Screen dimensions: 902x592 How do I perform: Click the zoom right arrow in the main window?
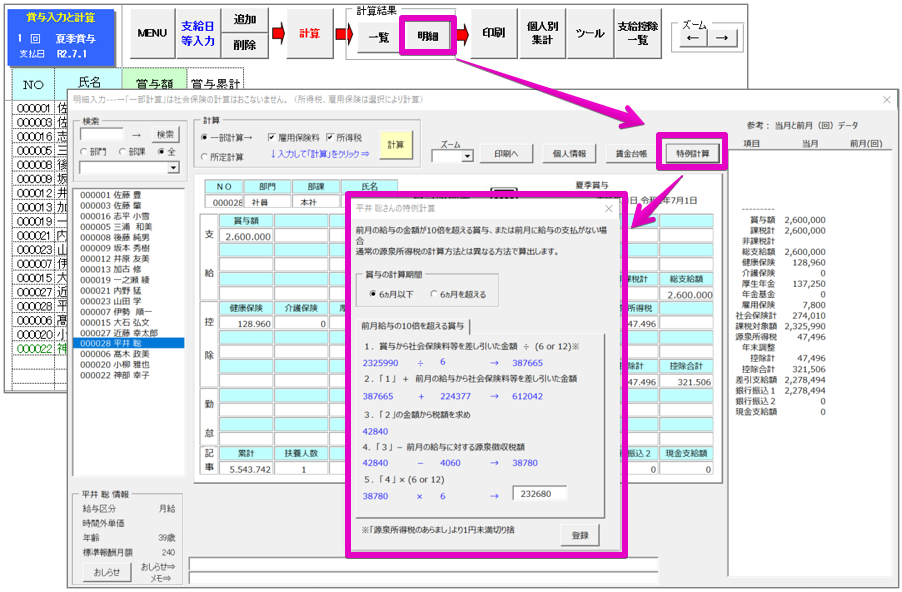(x=722, y=38)
